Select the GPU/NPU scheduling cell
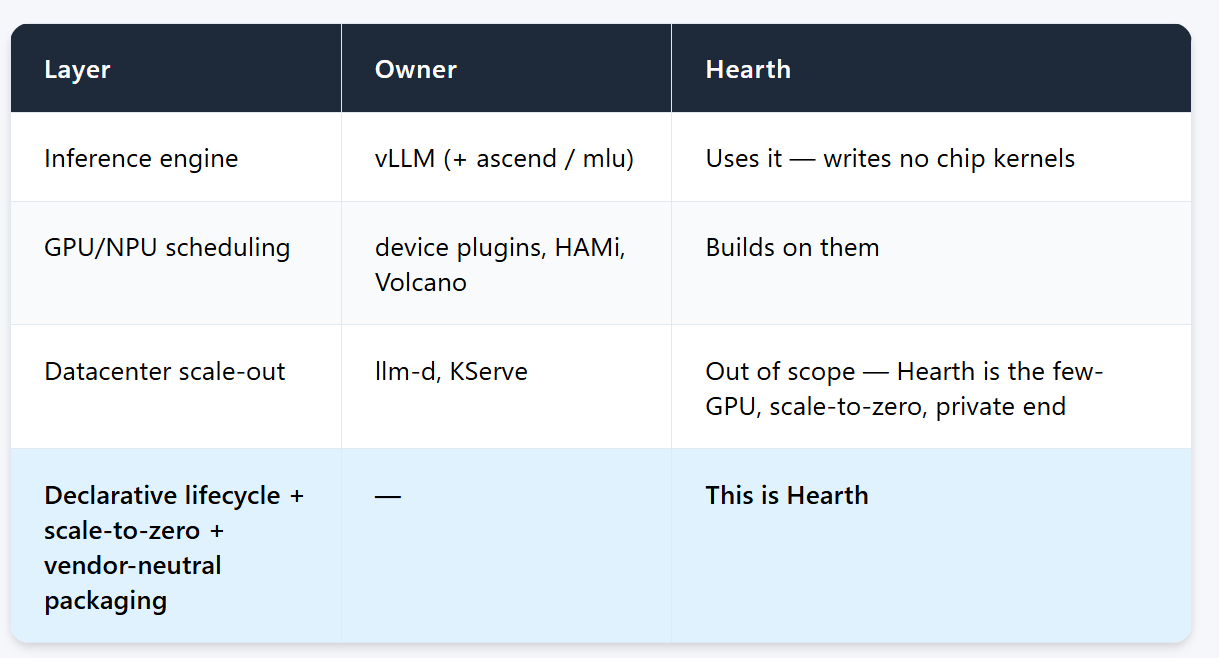The height and width of the screenshot is (658, 1219). click(x=176, y=264)
